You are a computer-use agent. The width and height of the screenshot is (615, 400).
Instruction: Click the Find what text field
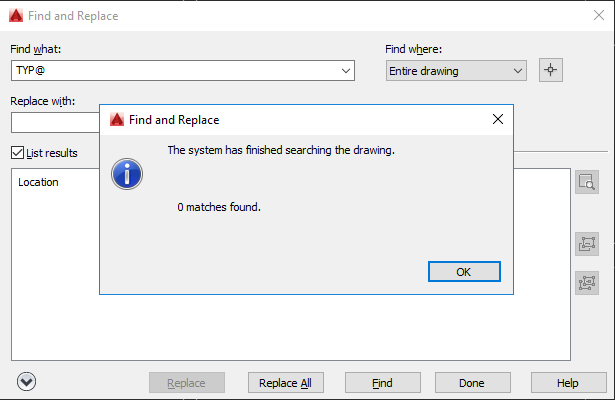click(175, 71)
